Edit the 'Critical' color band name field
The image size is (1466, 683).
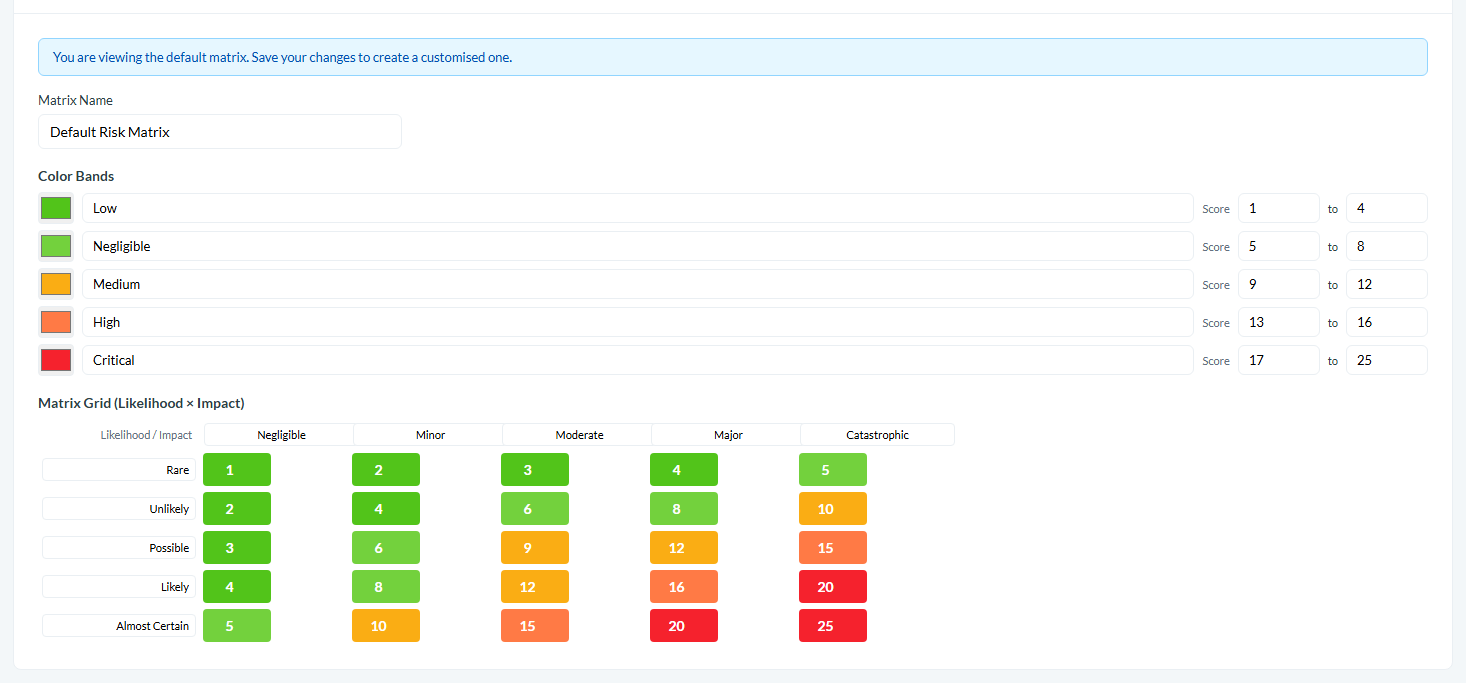[x=638, y=360]
